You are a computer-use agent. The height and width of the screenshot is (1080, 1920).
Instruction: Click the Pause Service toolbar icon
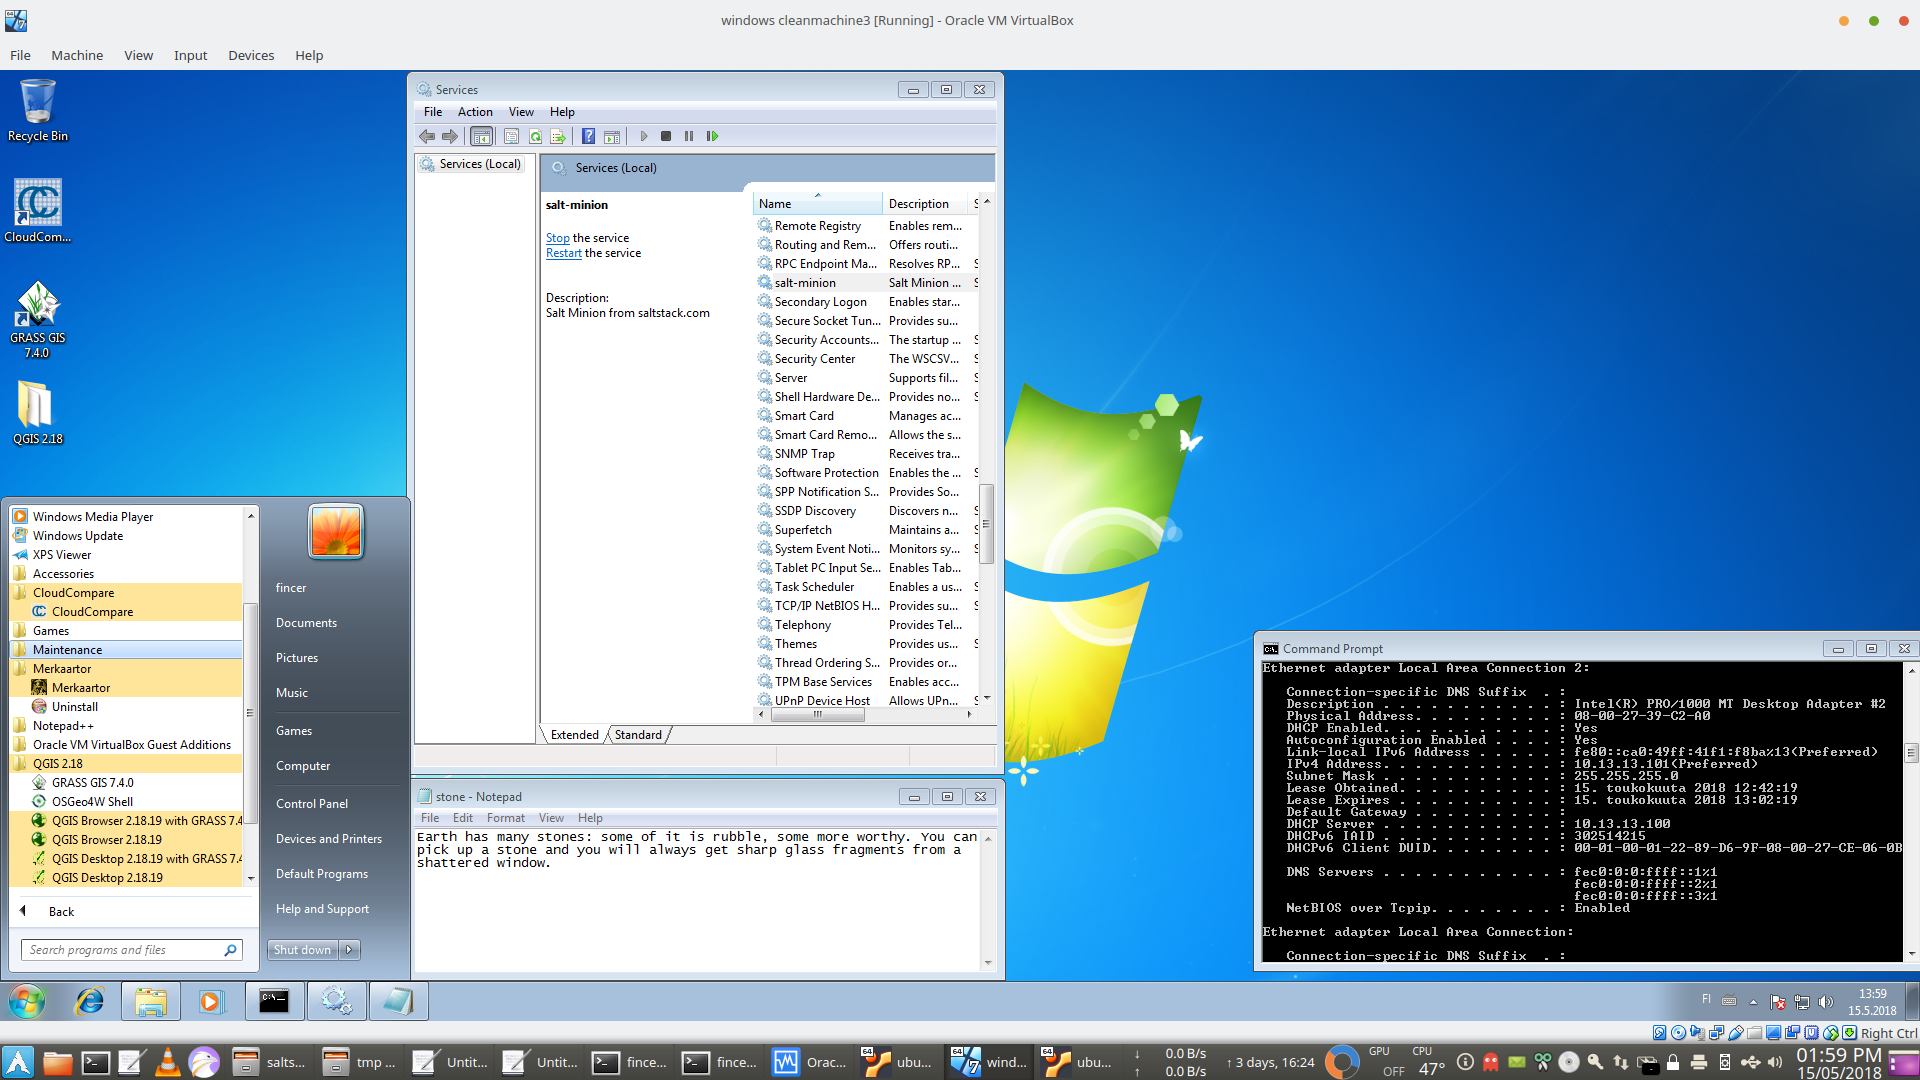[x=689, y=136]
